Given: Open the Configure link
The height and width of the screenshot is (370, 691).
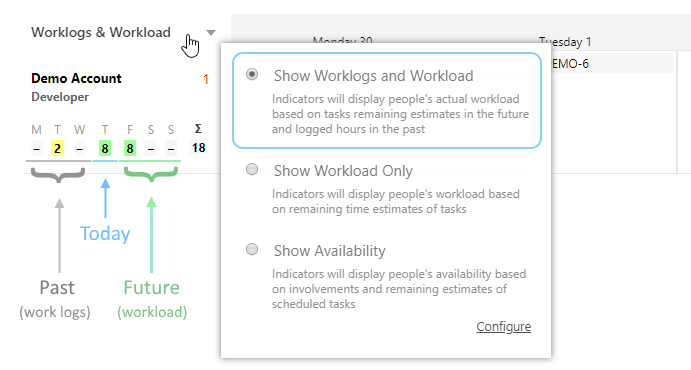Looking at the screenshot, I should pyautogui.click(x=504, y=327).
